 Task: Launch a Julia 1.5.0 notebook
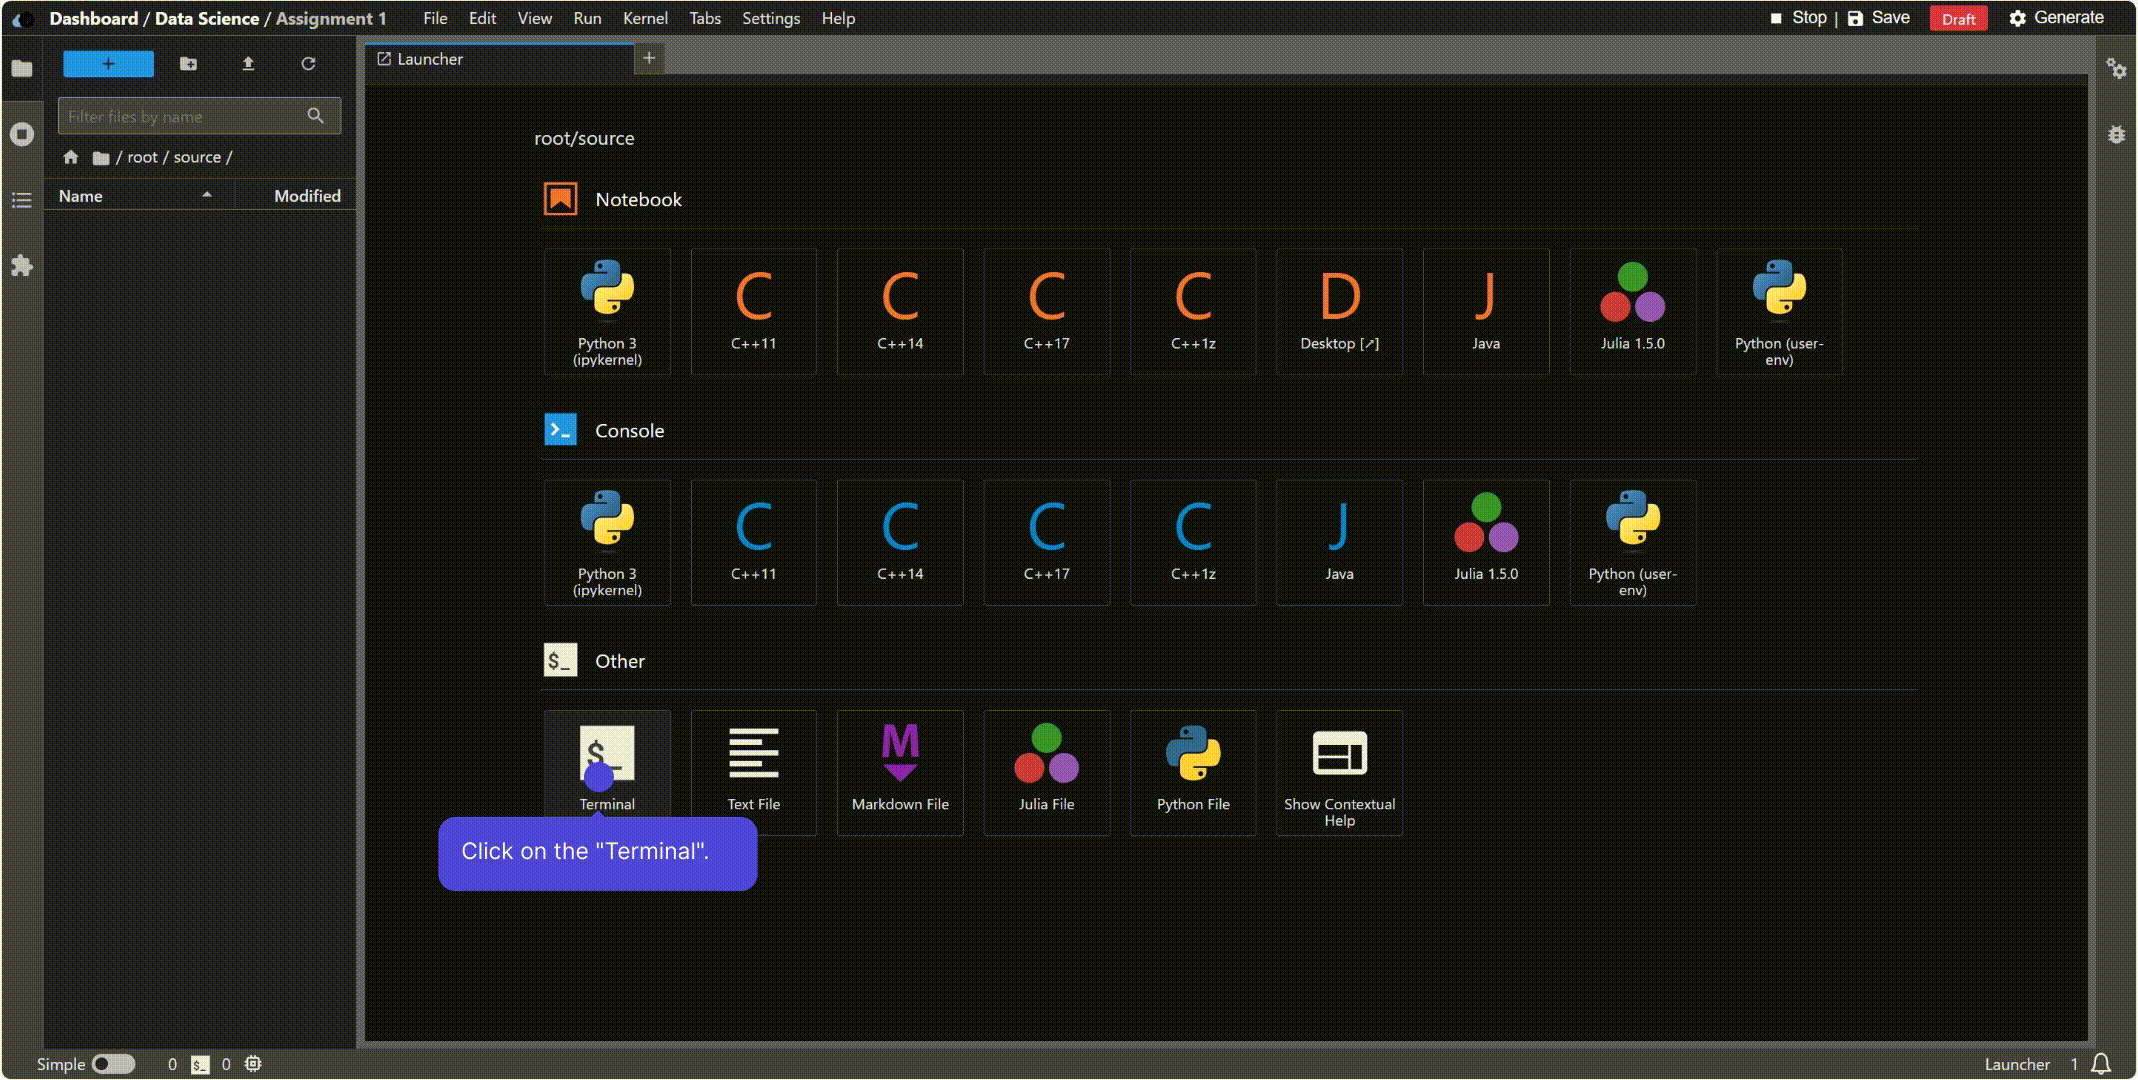1632,311
